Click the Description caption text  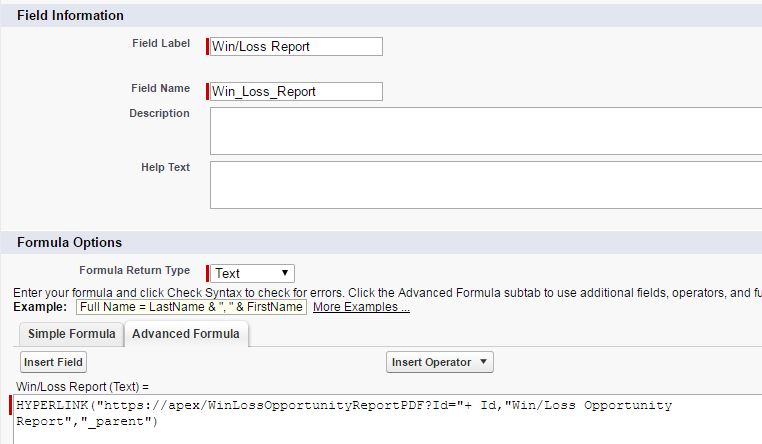159,114
